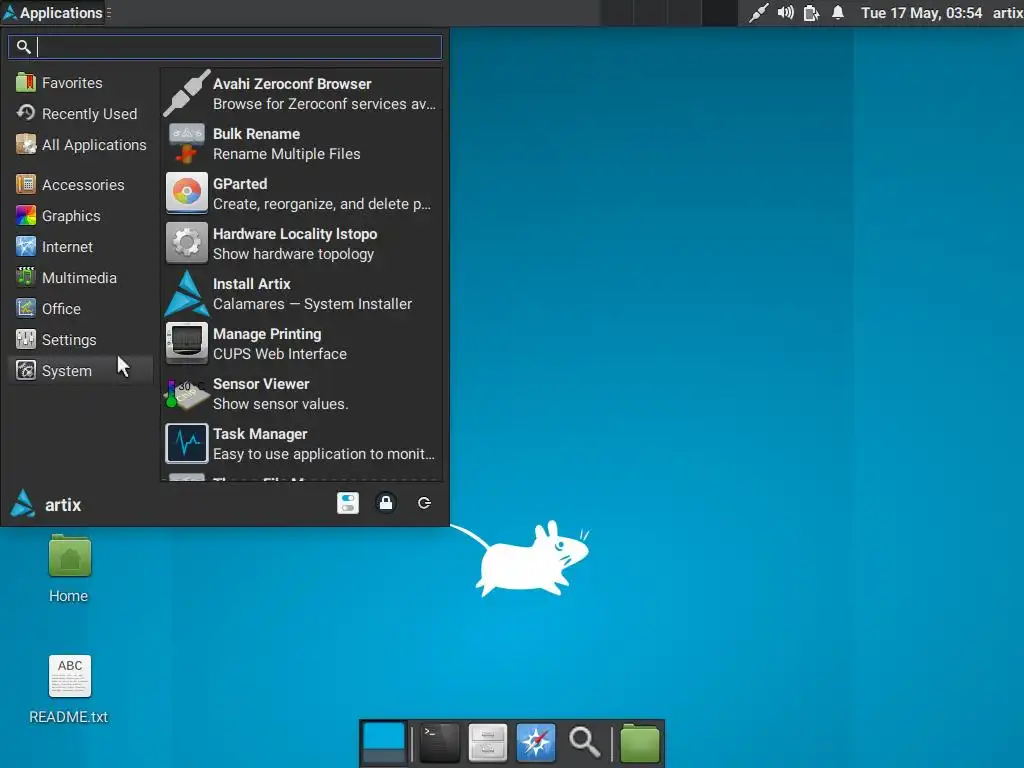Click the battery power tray icon
Image resolution: width=1024 pixels, height=768 pixels.
811,13
